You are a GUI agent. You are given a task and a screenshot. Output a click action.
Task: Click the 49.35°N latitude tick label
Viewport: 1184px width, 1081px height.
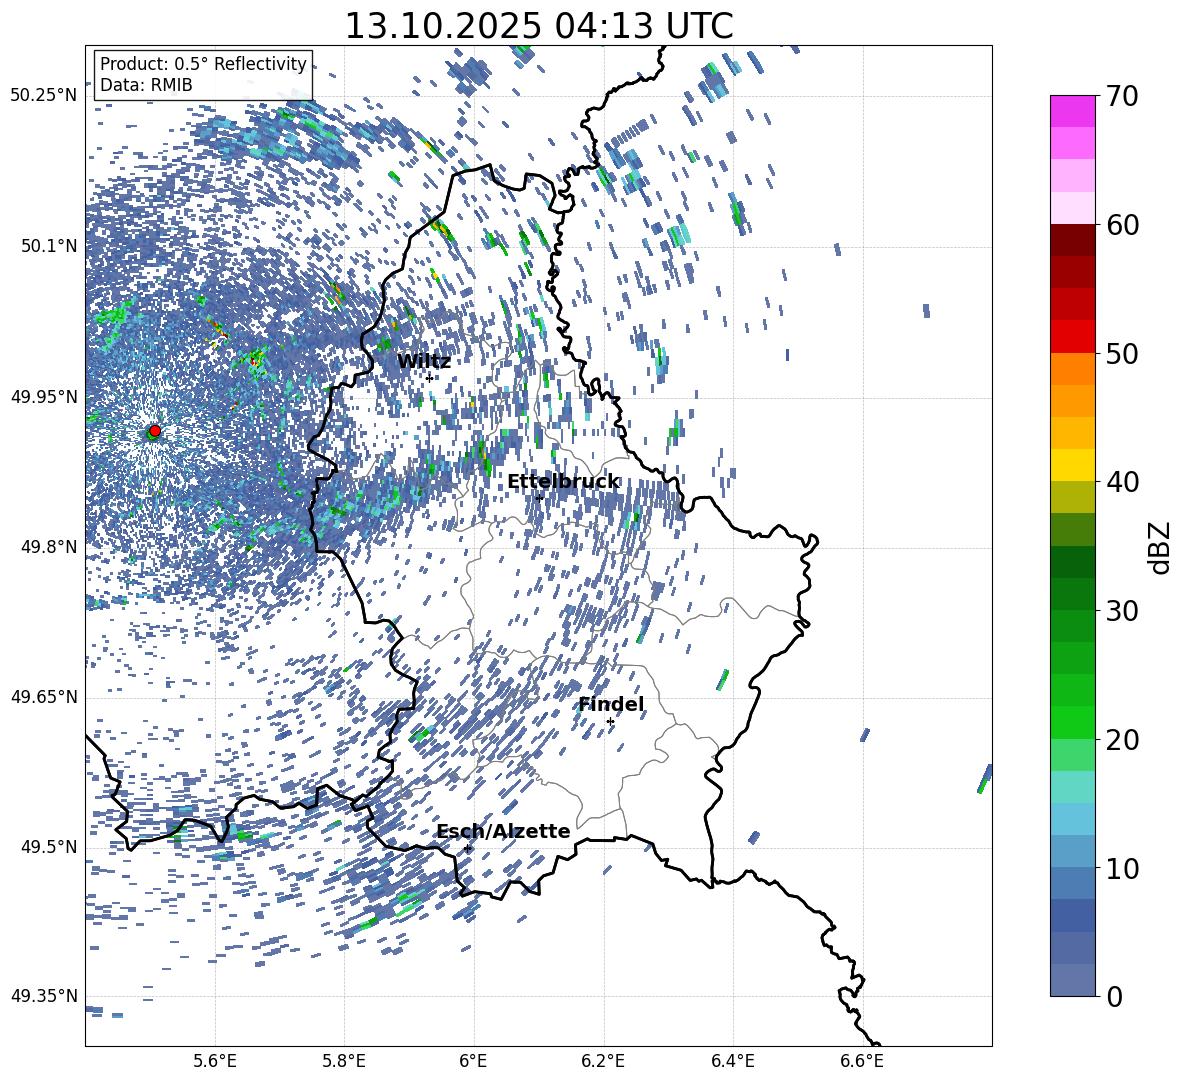point(44,996)
